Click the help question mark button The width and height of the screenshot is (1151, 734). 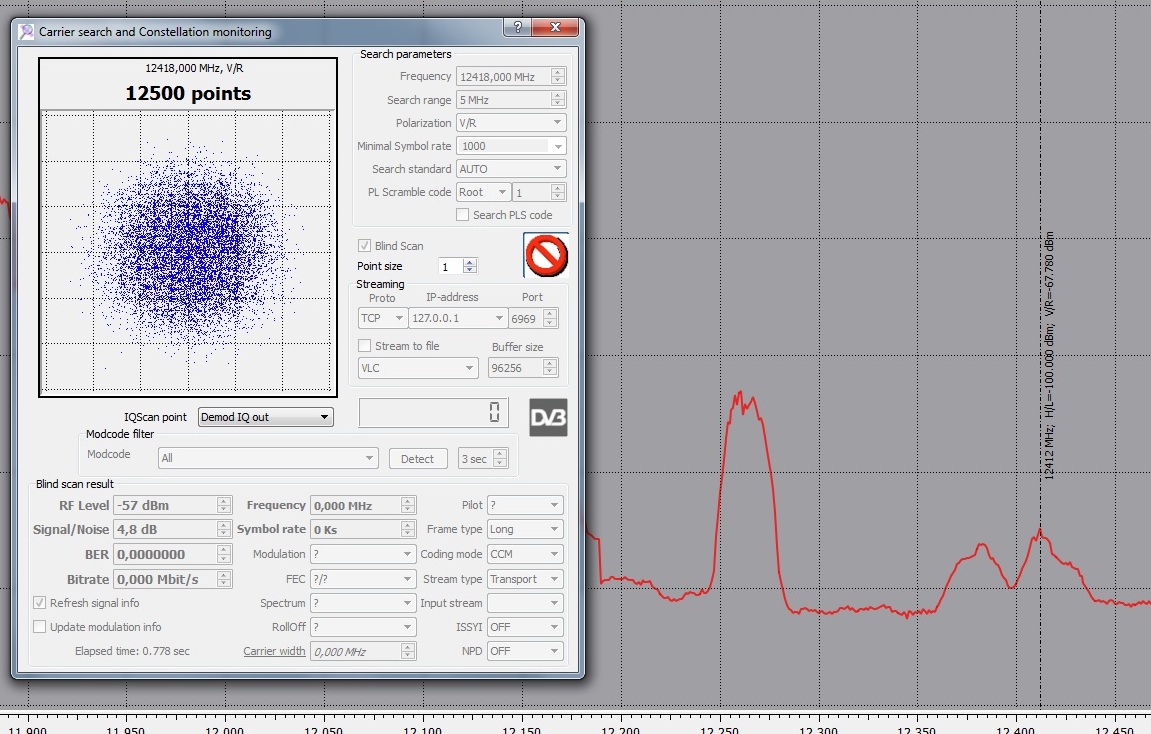[518, 27]
